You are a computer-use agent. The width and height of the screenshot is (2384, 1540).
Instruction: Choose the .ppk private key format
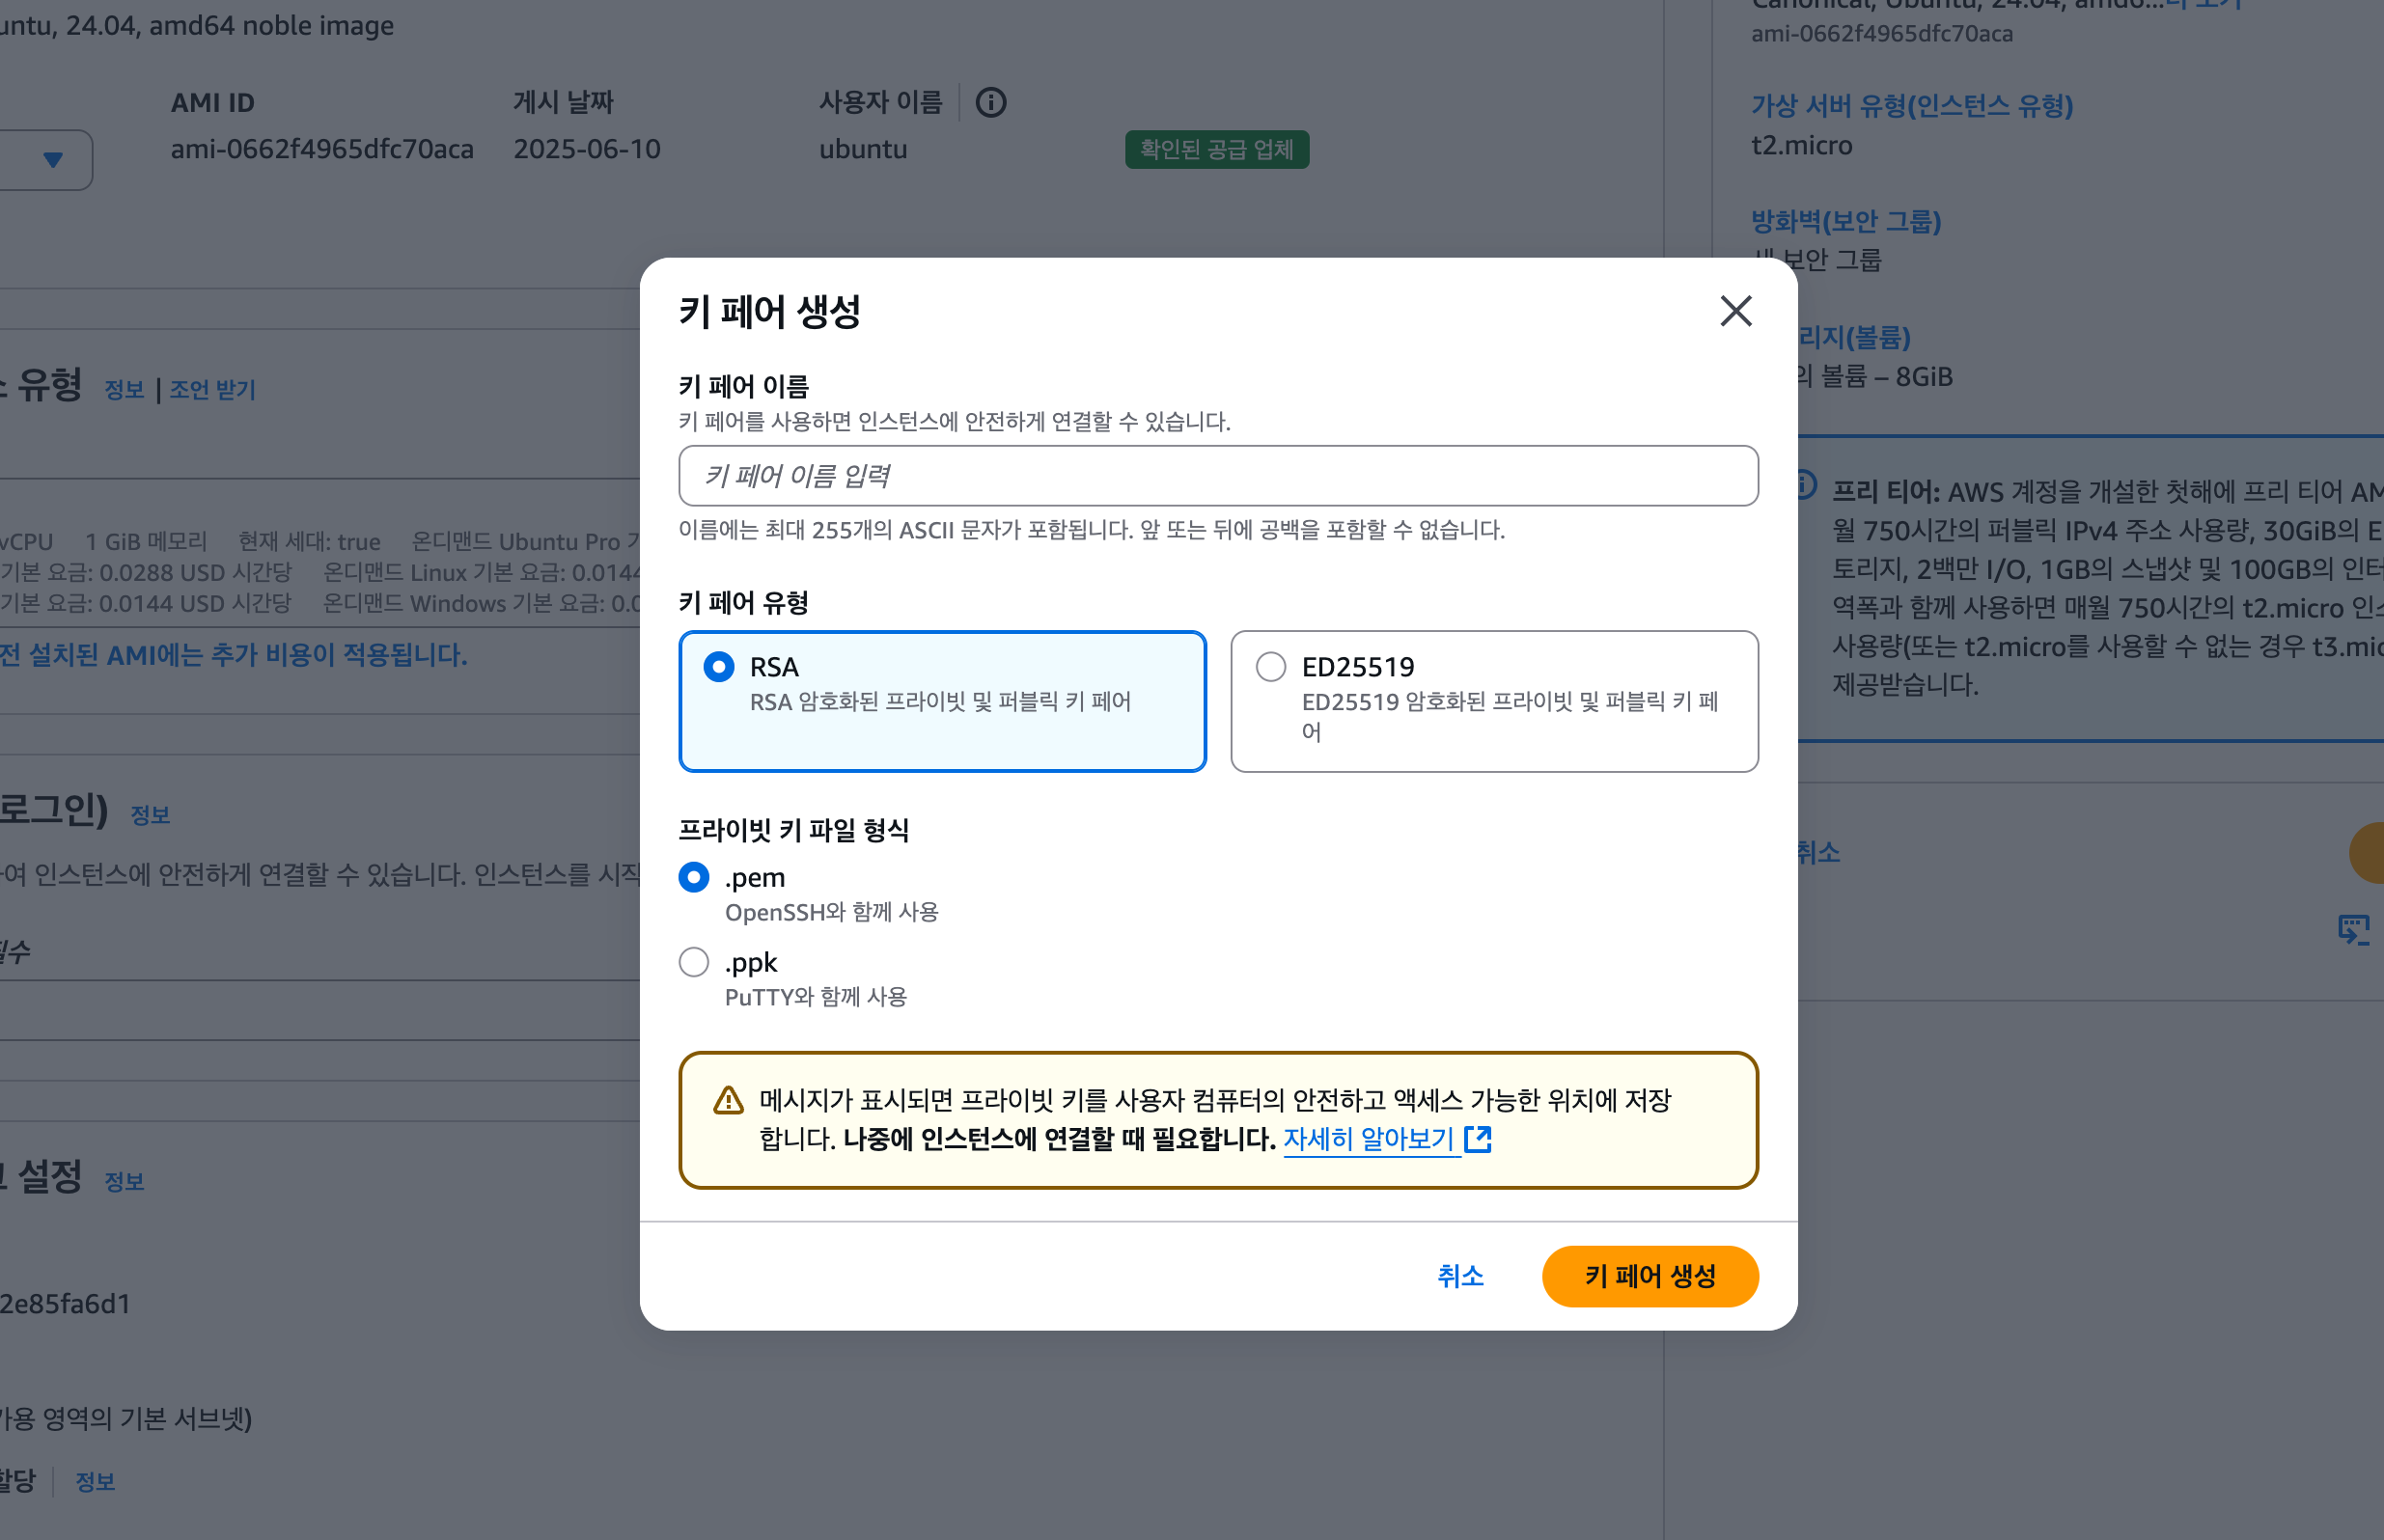tap(693, 962)
